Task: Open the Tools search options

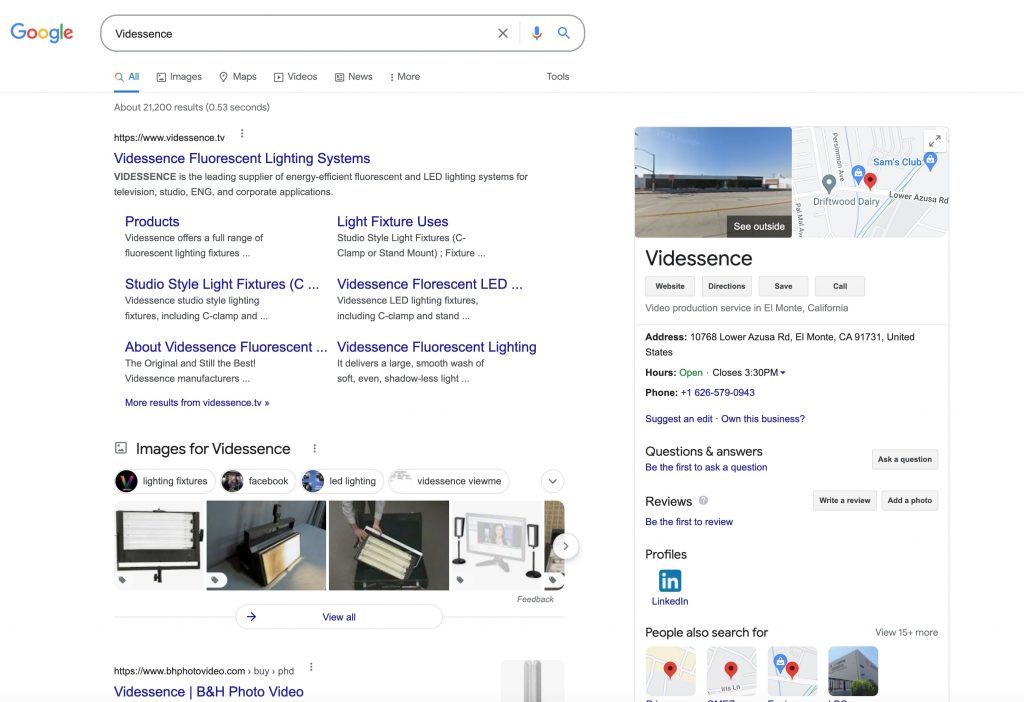Action: (558, 76)
